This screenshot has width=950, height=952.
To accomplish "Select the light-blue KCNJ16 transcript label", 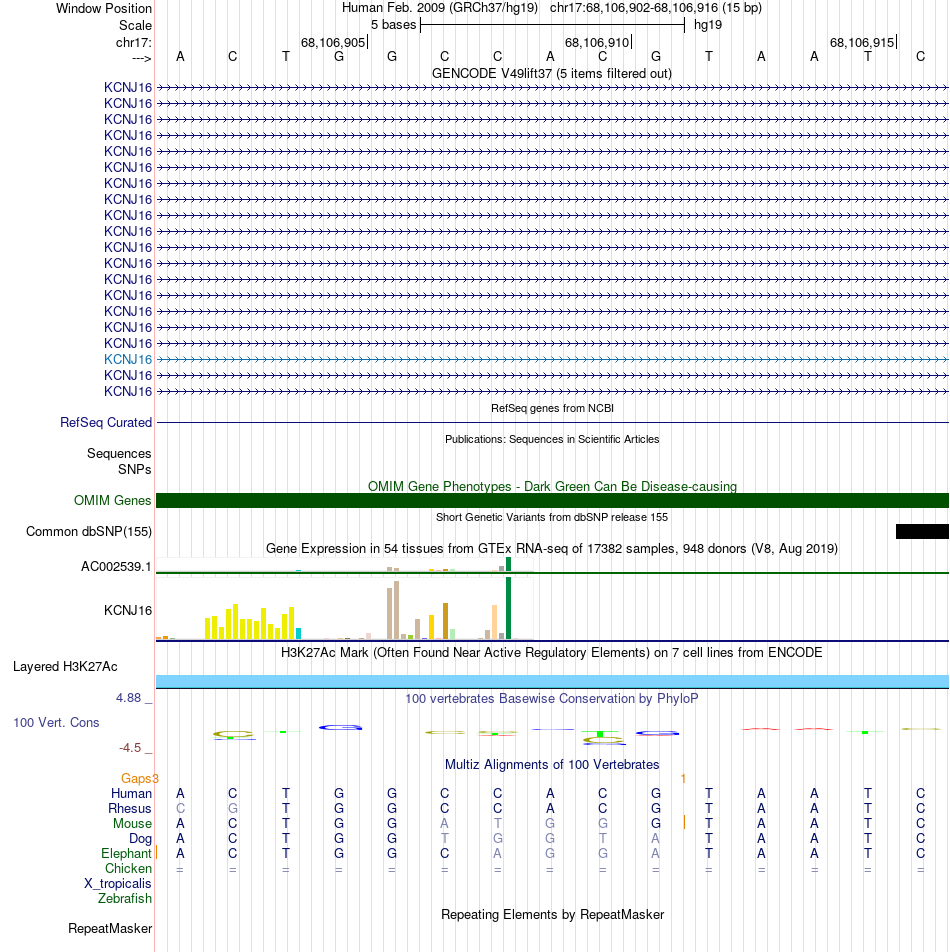I will (127, 359).
